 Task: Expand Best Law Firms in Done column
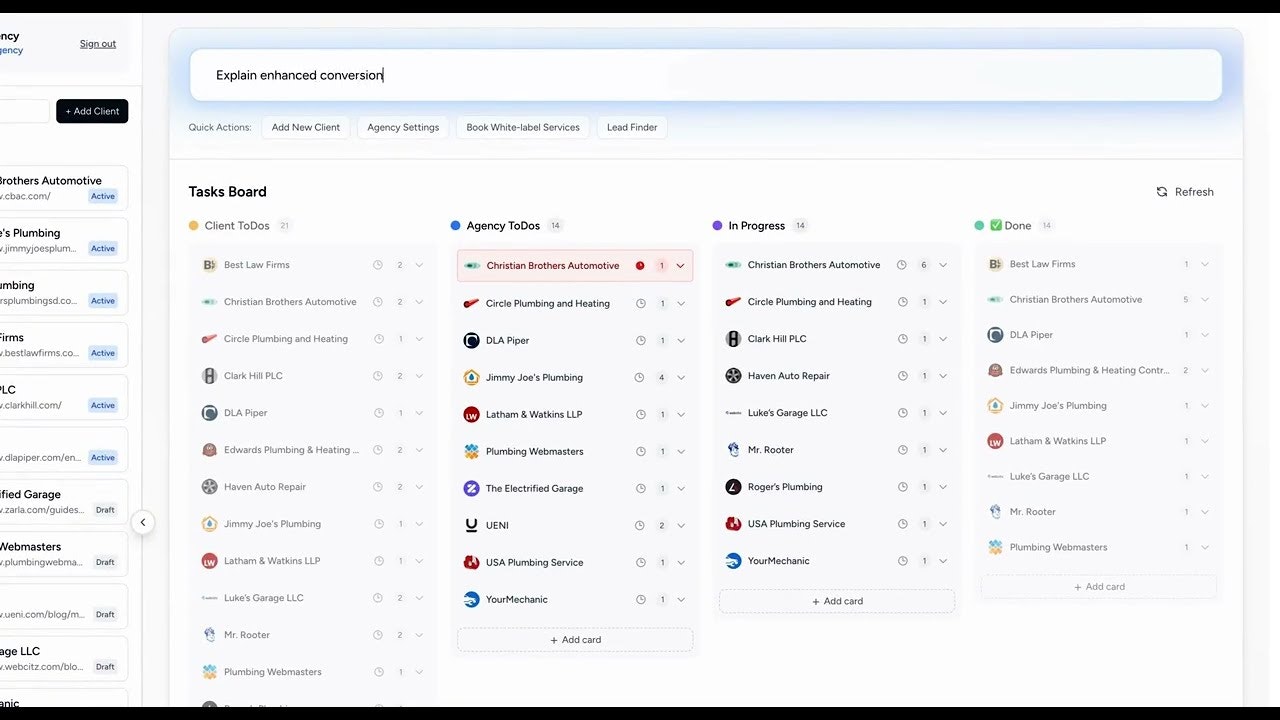click(1205, 265)
